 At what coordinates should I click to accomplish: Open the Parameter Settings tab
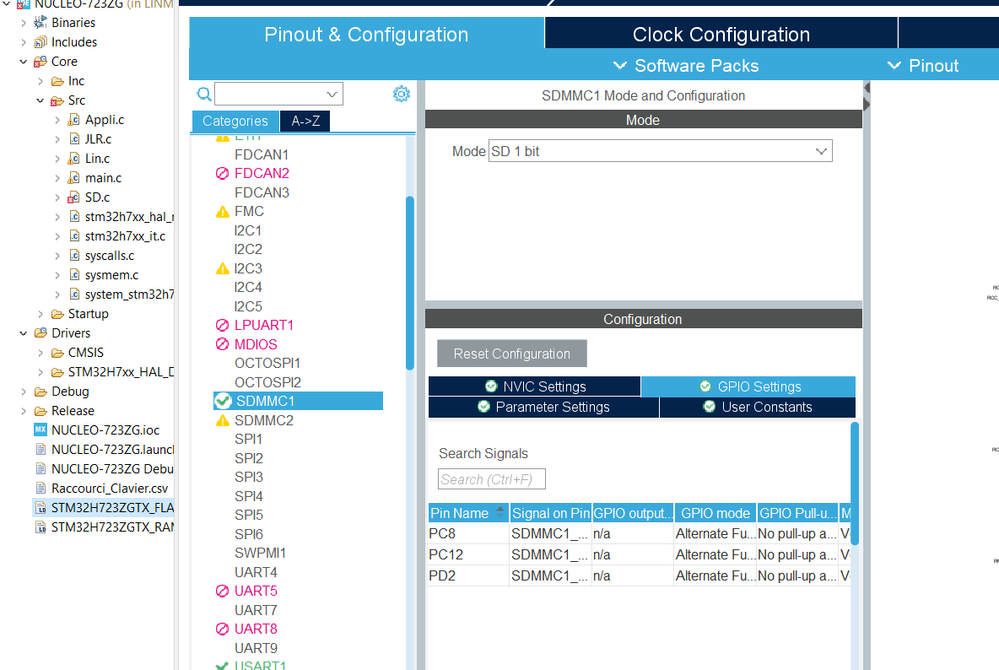point(543,407)
